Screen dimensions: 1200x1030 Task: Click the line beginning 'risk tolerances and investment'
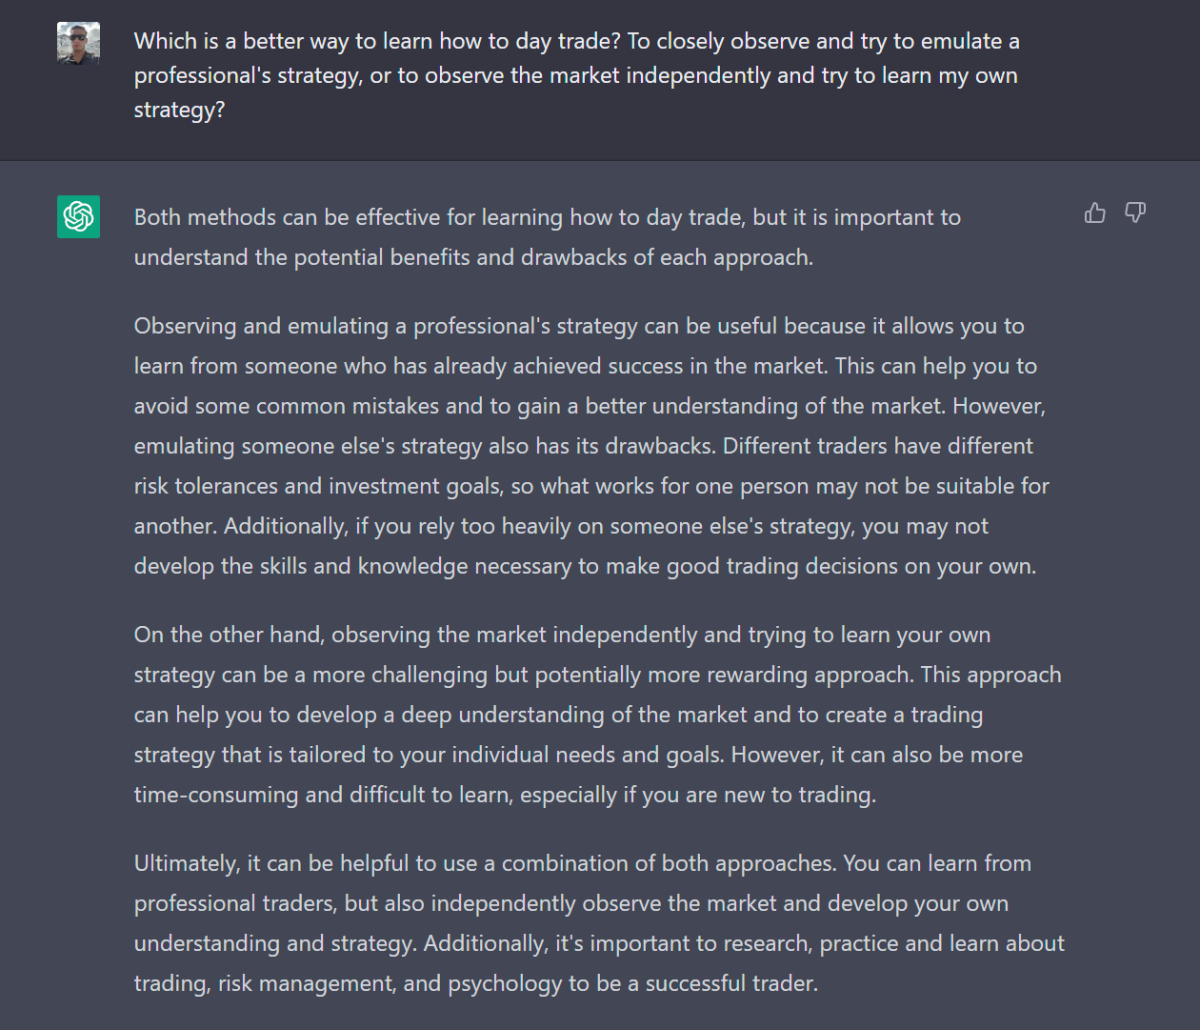tap(591, 486)
